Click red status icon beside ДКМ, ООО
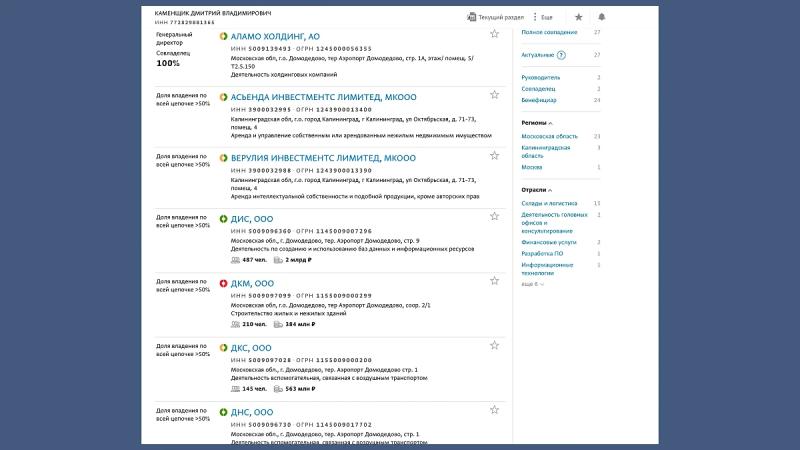Image resolution: width=800 pixels, height=450 pixels. [223, 283]
